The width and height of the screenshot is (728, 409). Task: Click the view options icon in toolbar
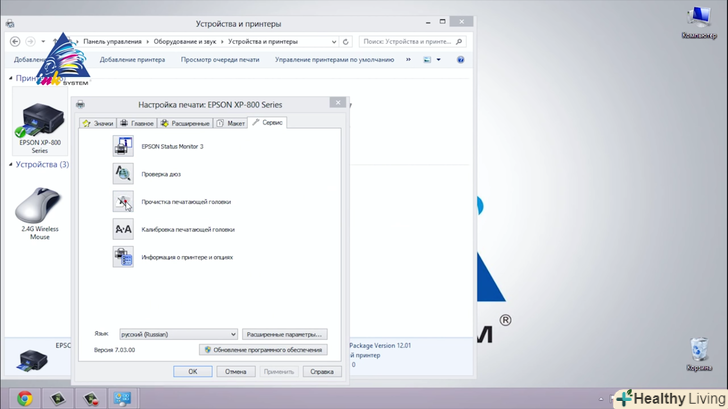427,59
